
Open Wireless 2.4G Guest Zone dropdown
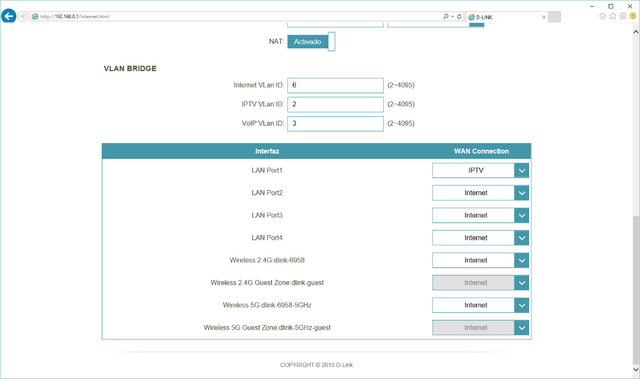pos(480,283)
